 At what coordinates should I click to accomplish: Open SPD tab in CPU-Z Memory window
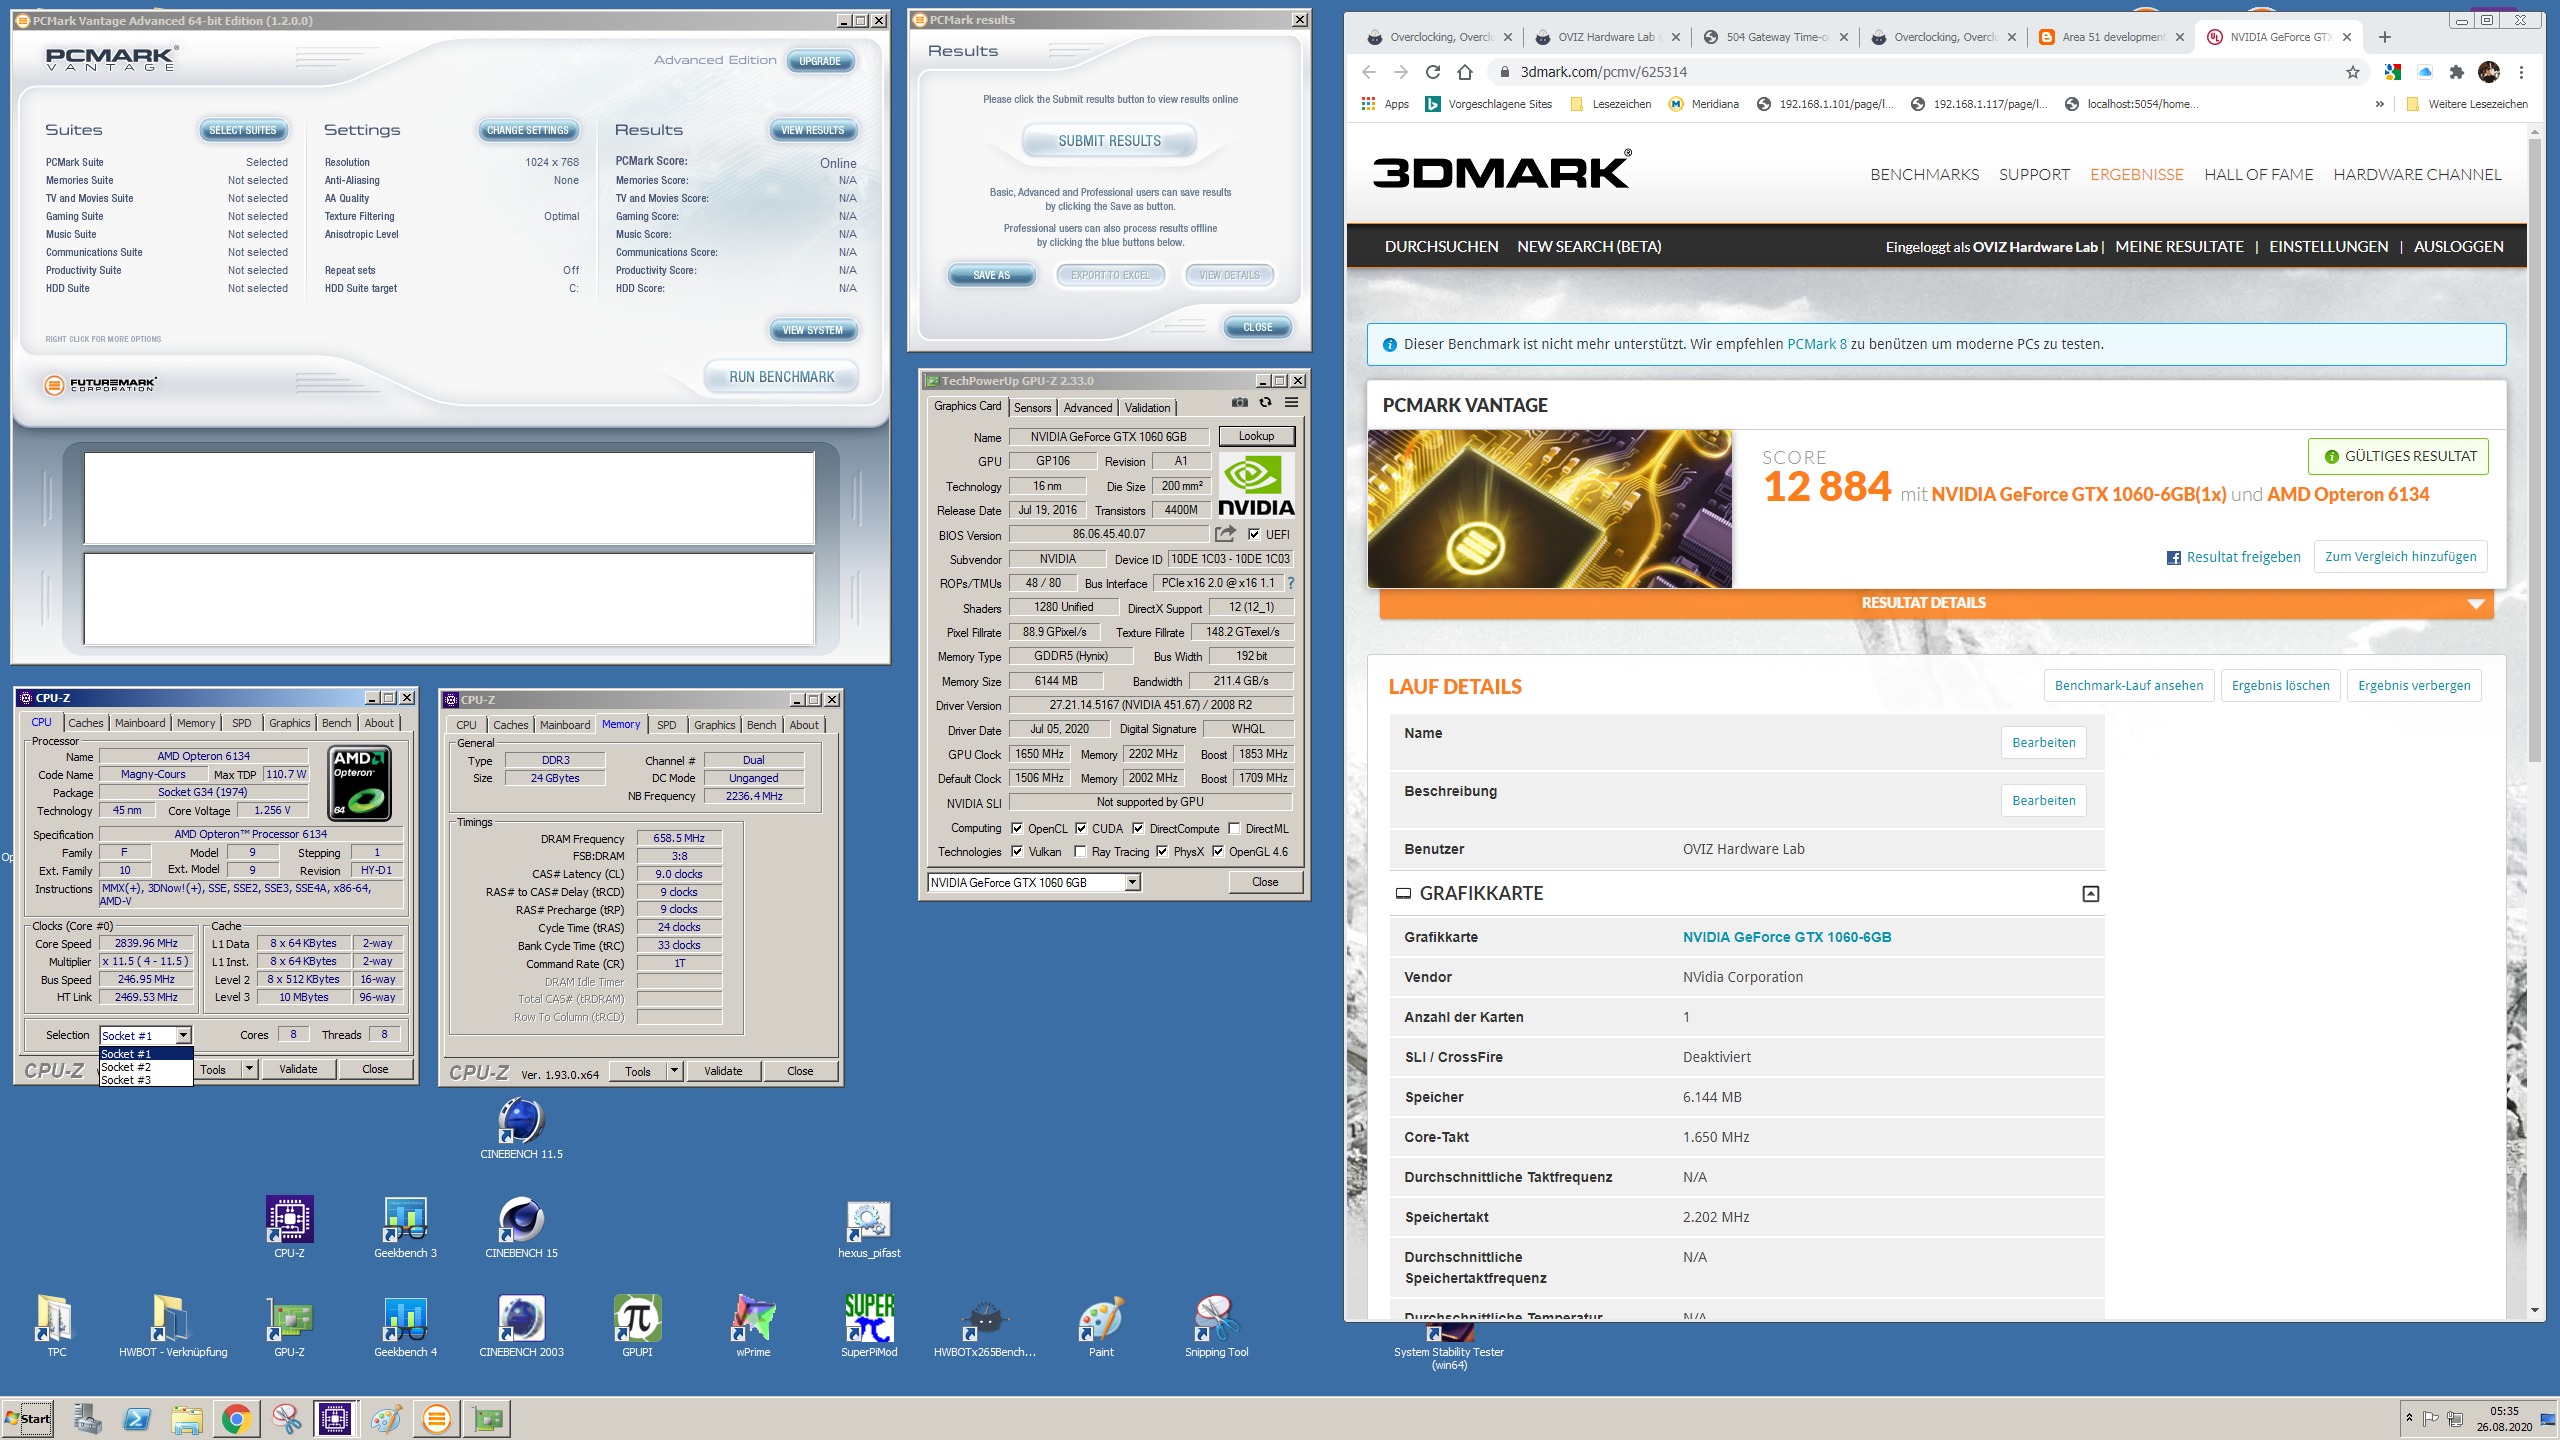click(x=667, y=725)
